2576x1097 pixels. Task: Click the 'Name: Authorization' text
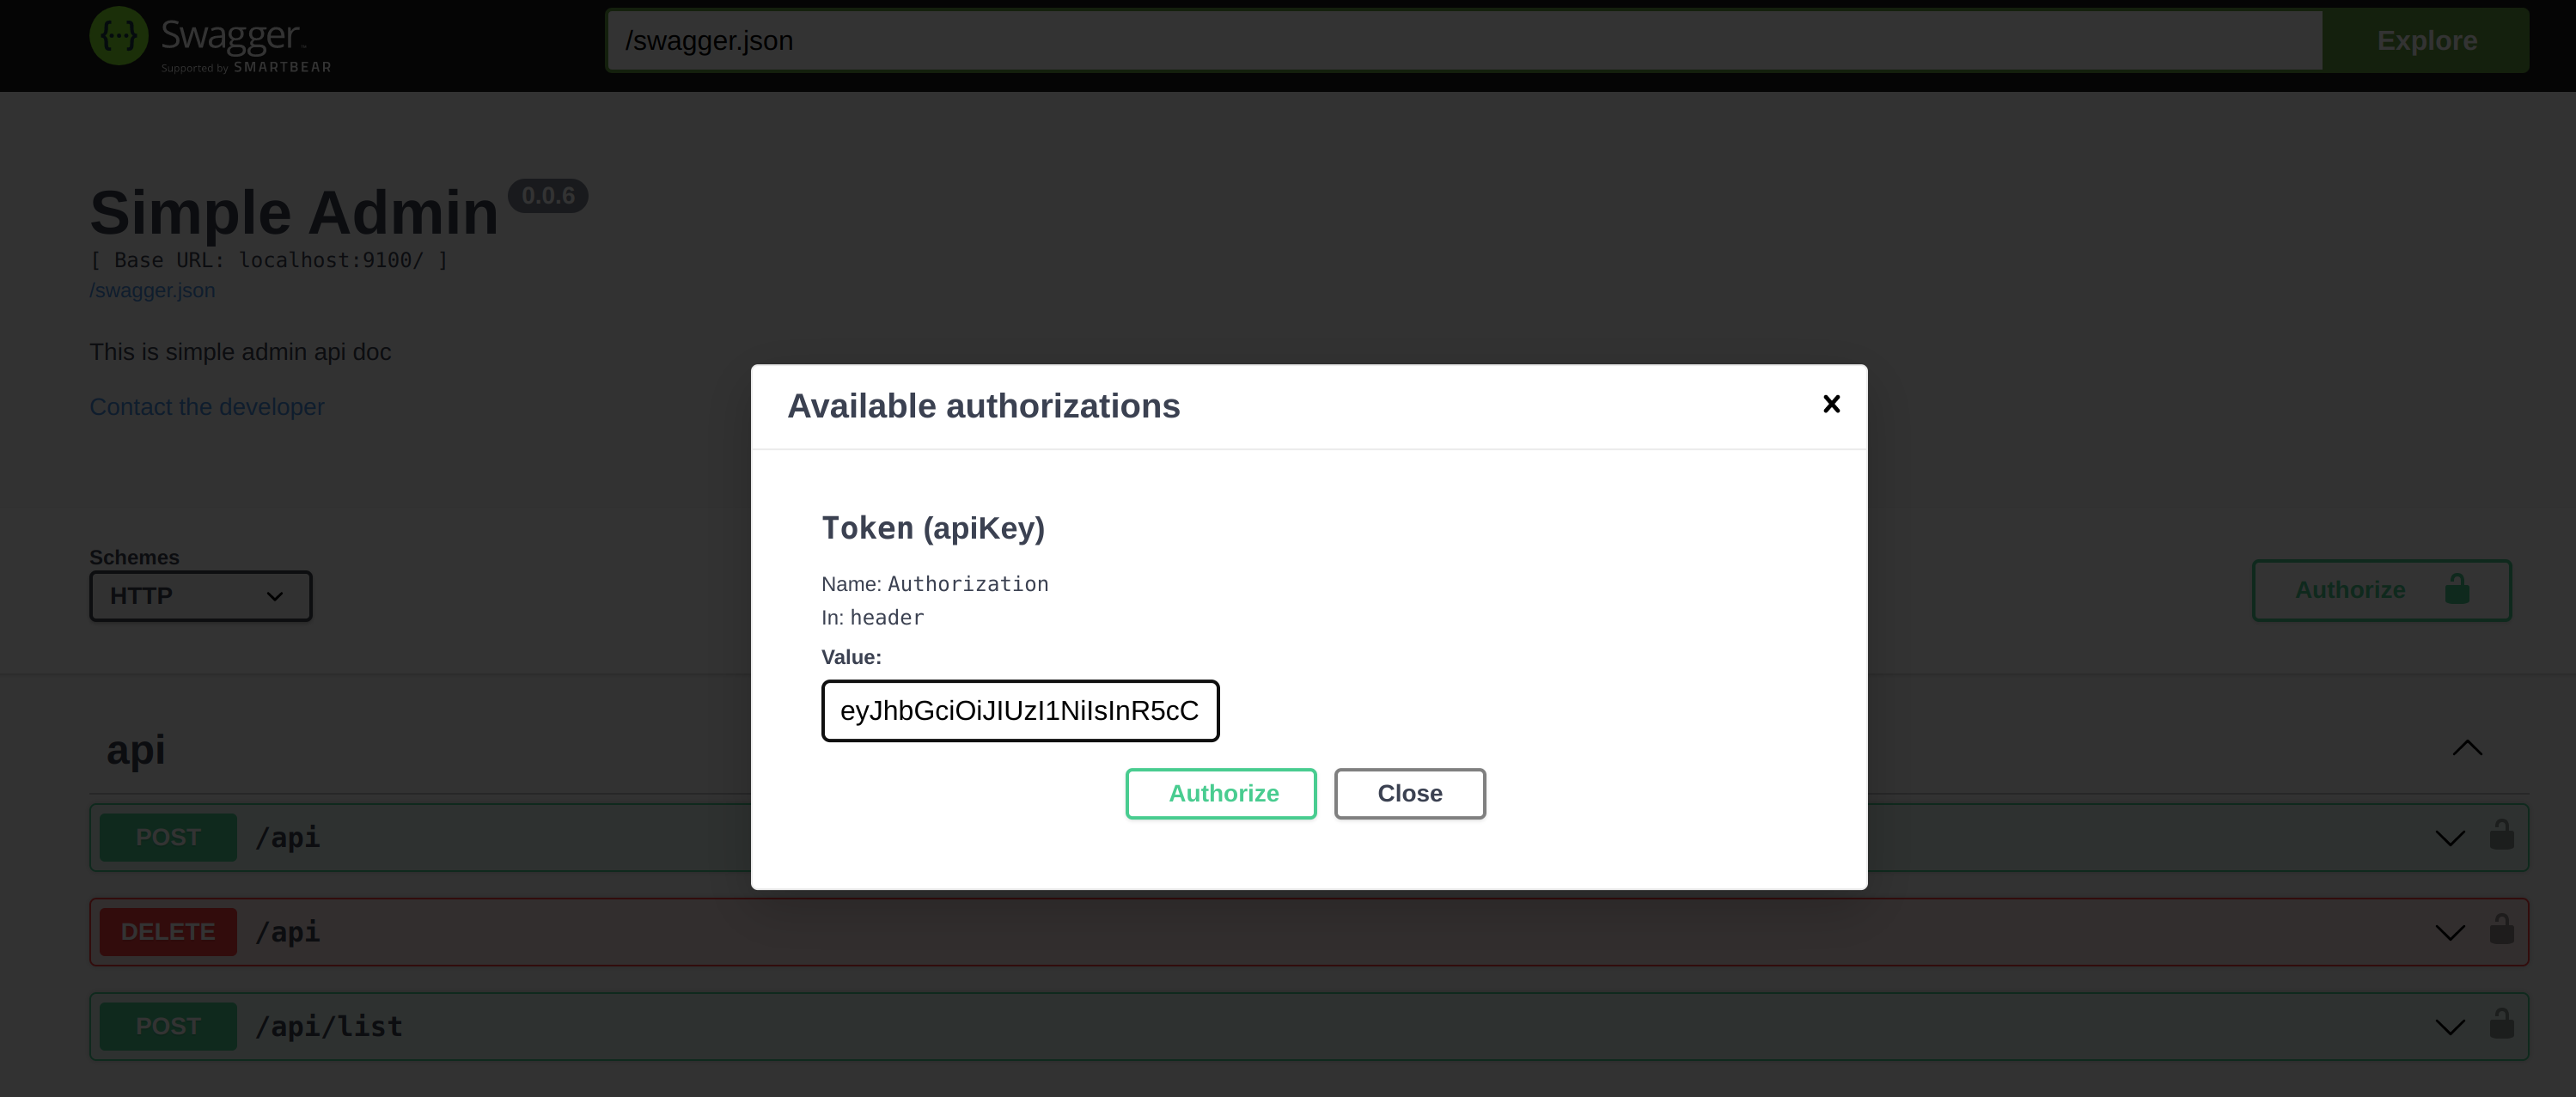coord(935,584)
